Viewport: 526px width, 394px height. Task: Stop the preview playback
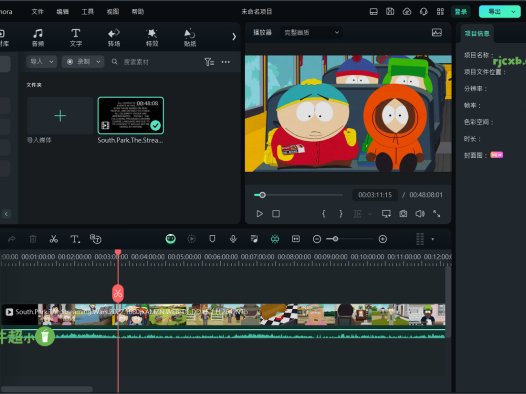pos(276,214)
